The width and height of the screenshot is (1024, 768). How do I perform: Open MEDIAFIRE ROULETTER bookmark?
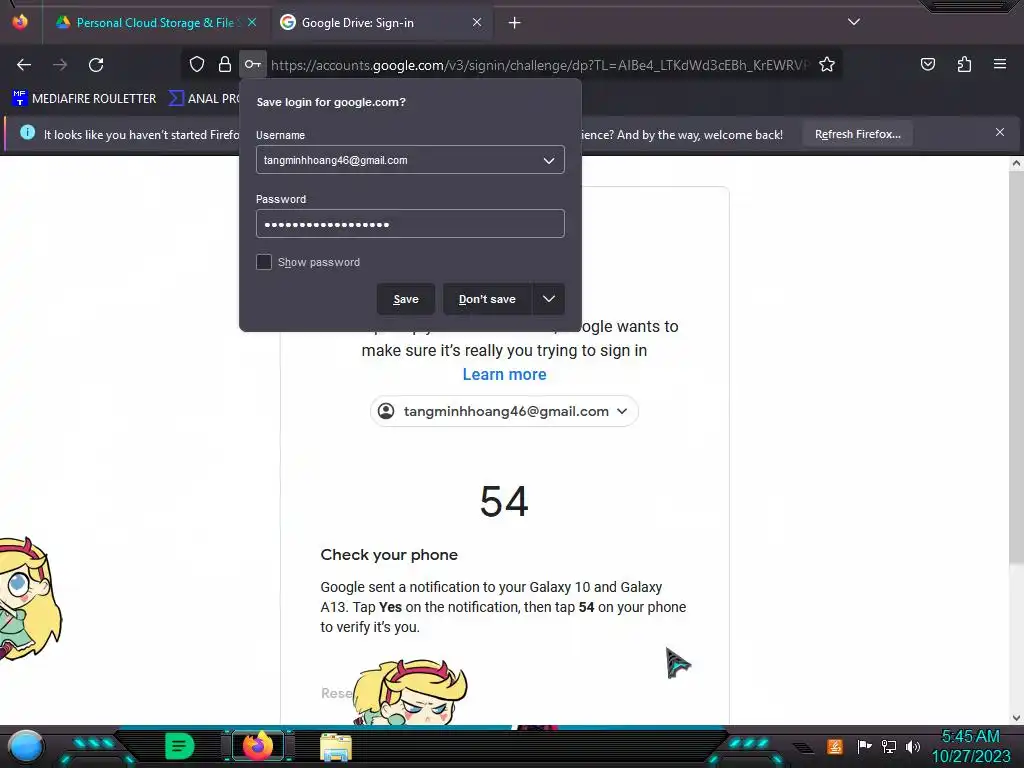[x=84, y=99]
